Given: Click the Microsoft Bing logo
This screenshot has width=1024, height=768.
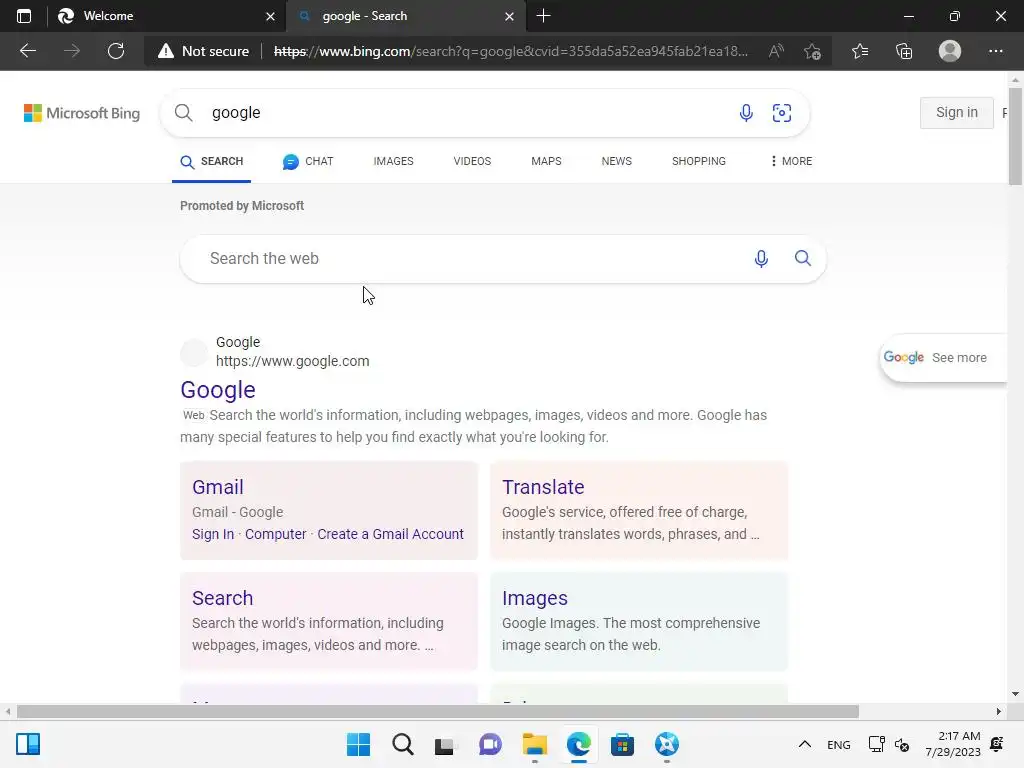Looking at the screenshot, I should coord(82,113).
